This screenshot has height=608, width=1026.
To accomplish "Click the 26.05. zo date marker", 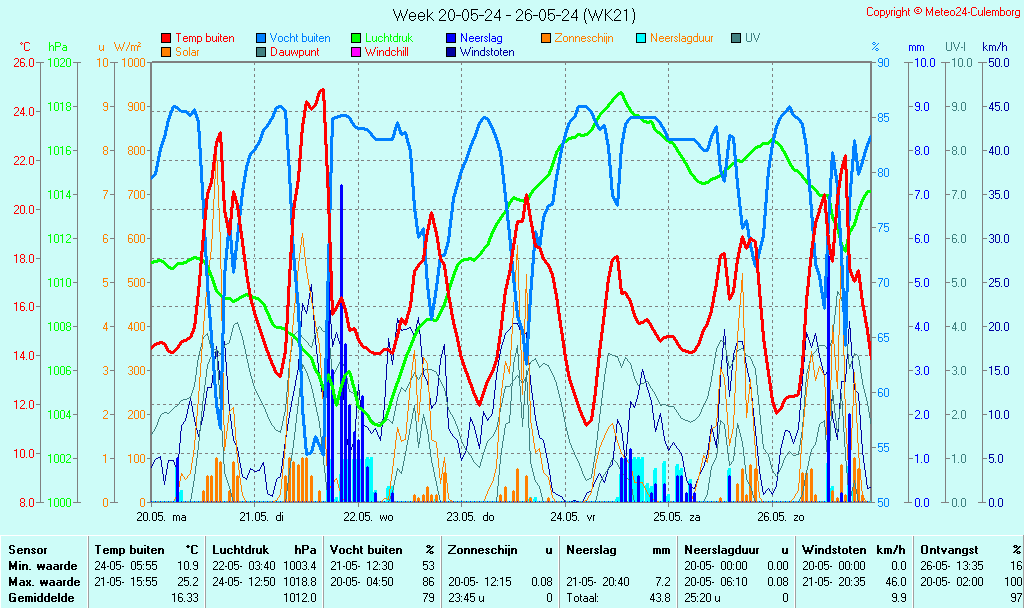I will pyautogui.click(x=781, y=517).
